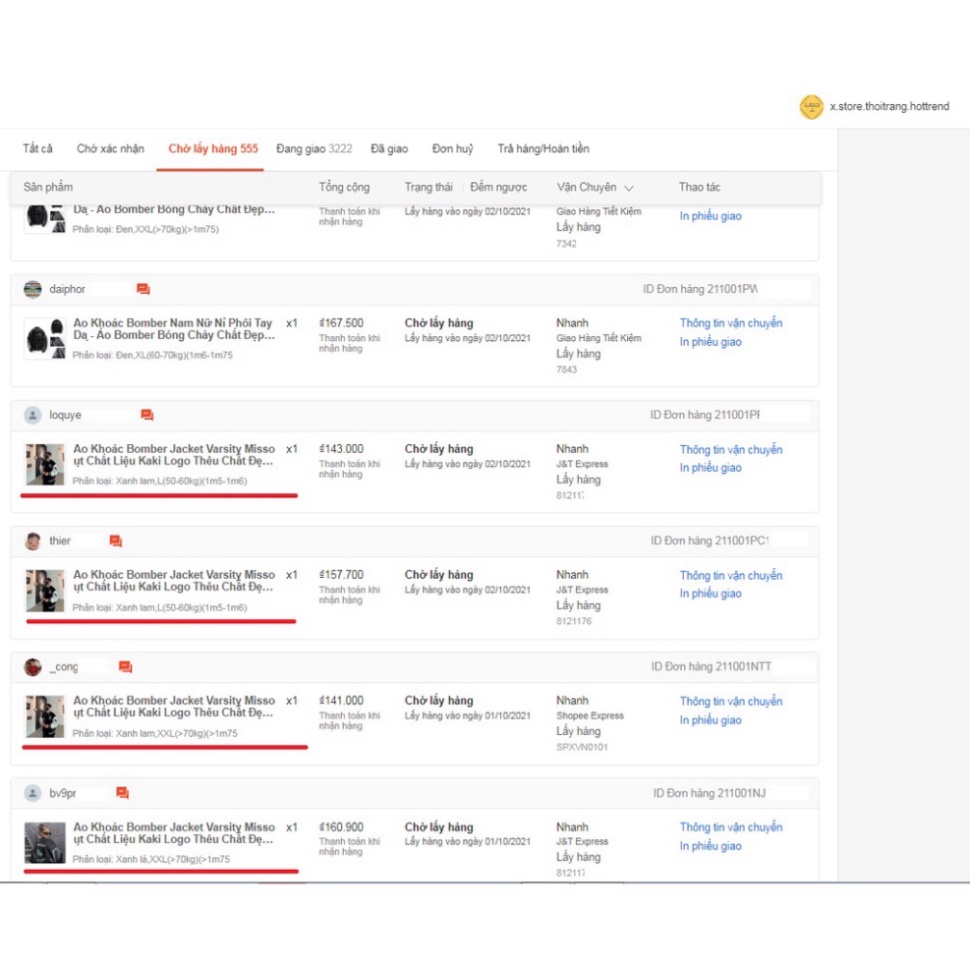This screenshot has height=970, width=970.
Task: Open the Đơn huỷ tab
Action: click(x=453, y=148)
